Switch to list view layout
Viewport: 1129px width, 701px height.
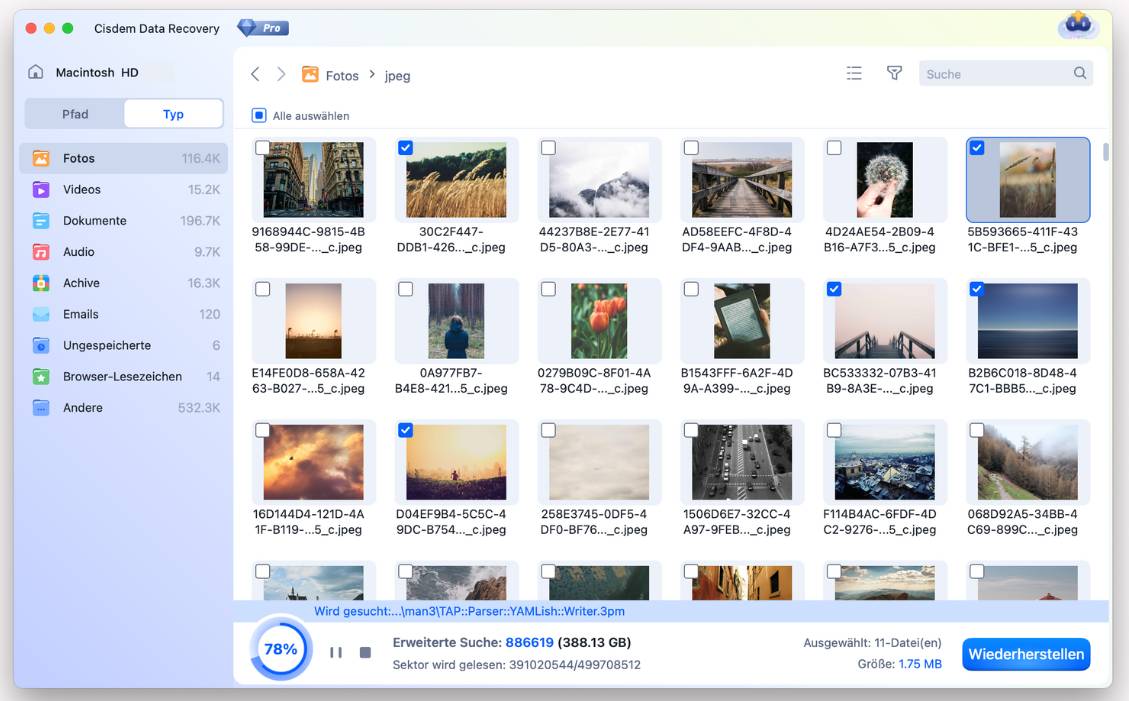tap(853, 72)
